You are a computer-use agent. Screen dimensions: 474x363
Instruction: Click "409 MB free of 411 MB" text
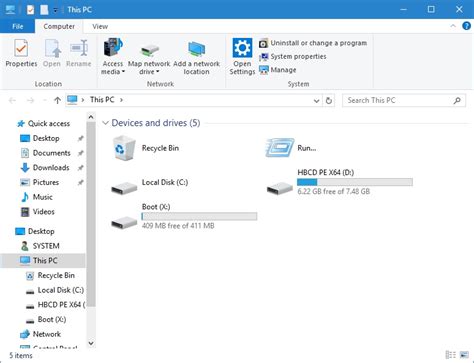[178, 226]
